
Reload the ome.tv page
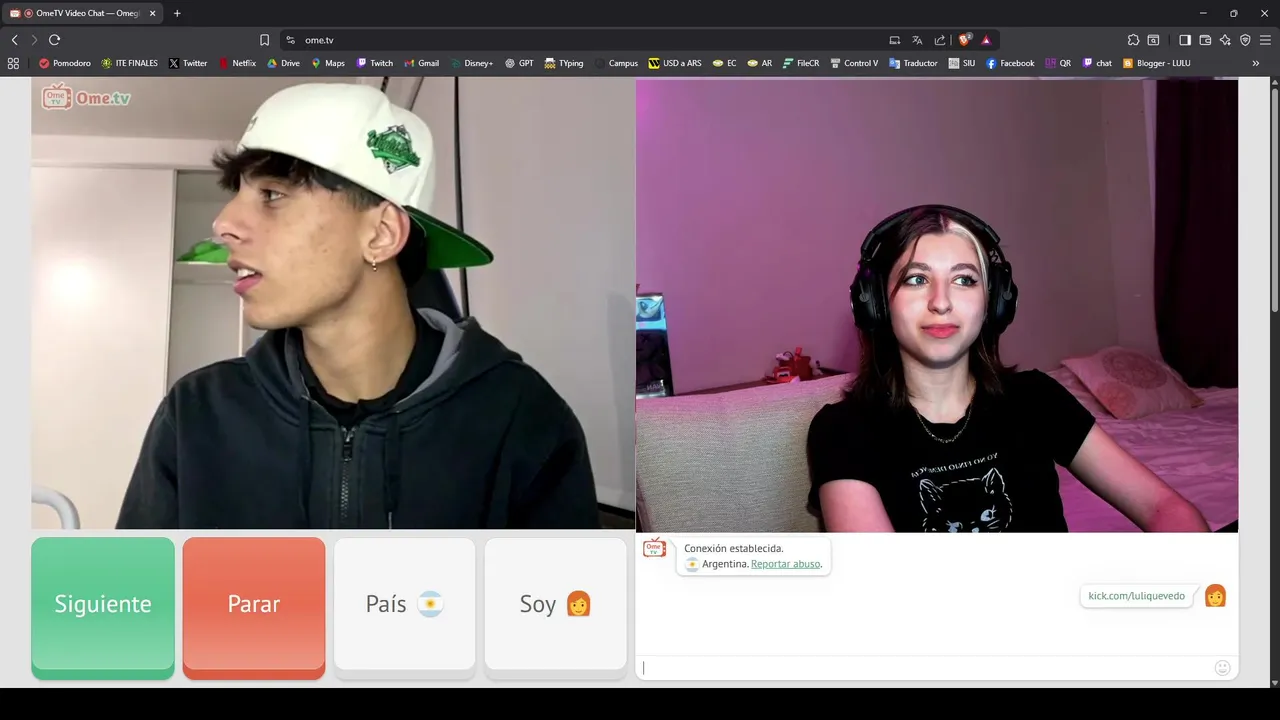pyautogui.click(x=54, y=40)
